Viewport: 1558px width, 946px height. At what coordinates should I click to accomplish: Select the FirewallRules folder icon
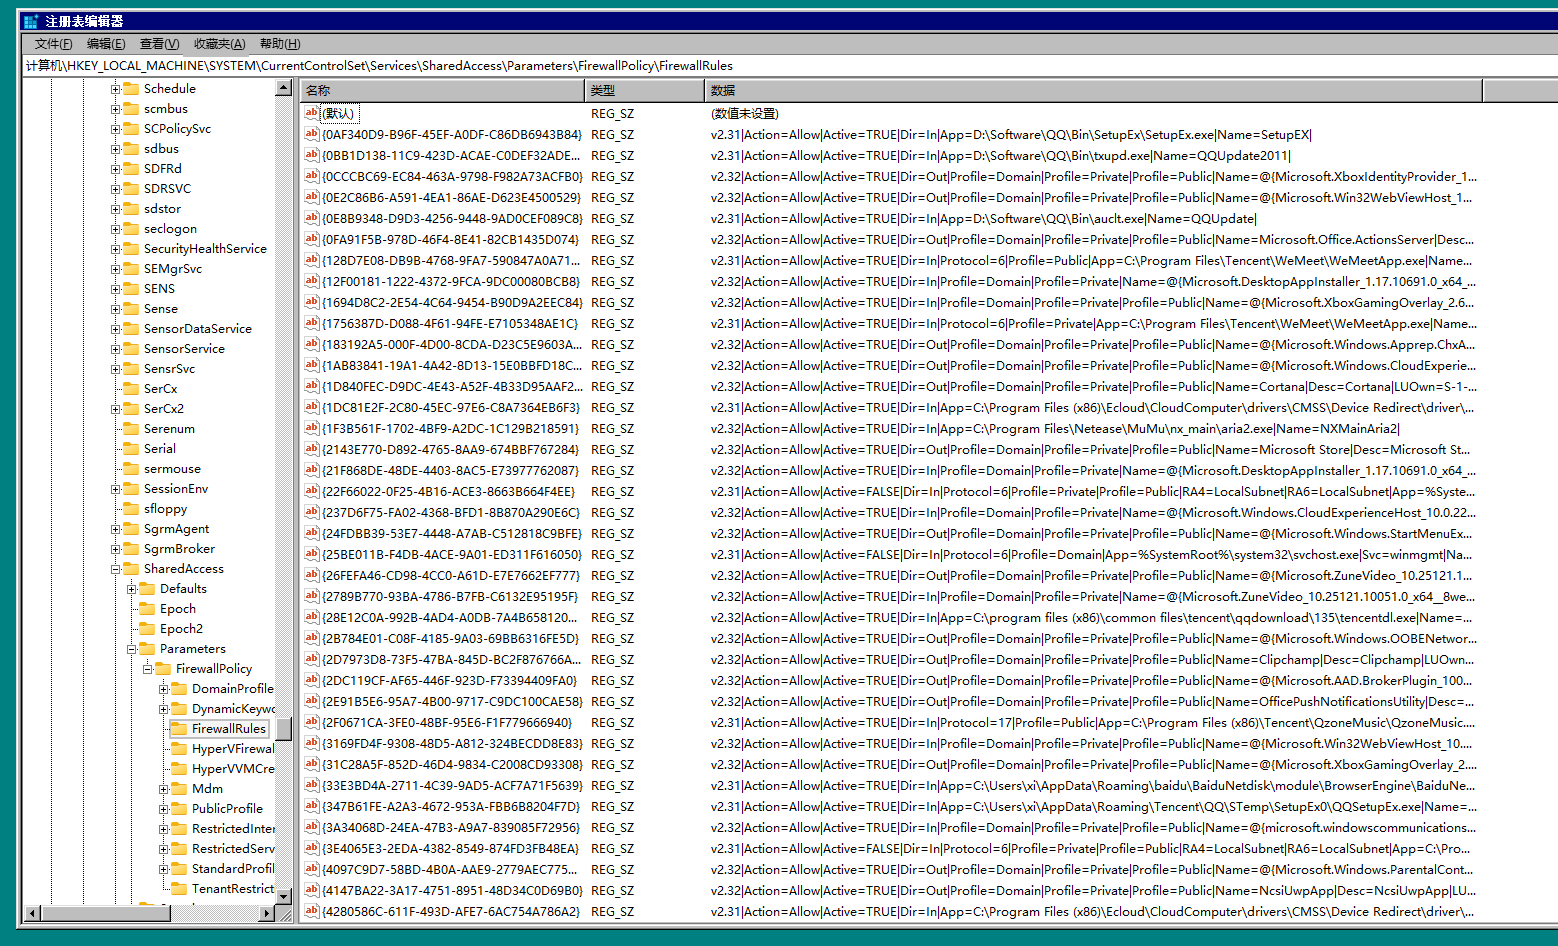(179, 729)
